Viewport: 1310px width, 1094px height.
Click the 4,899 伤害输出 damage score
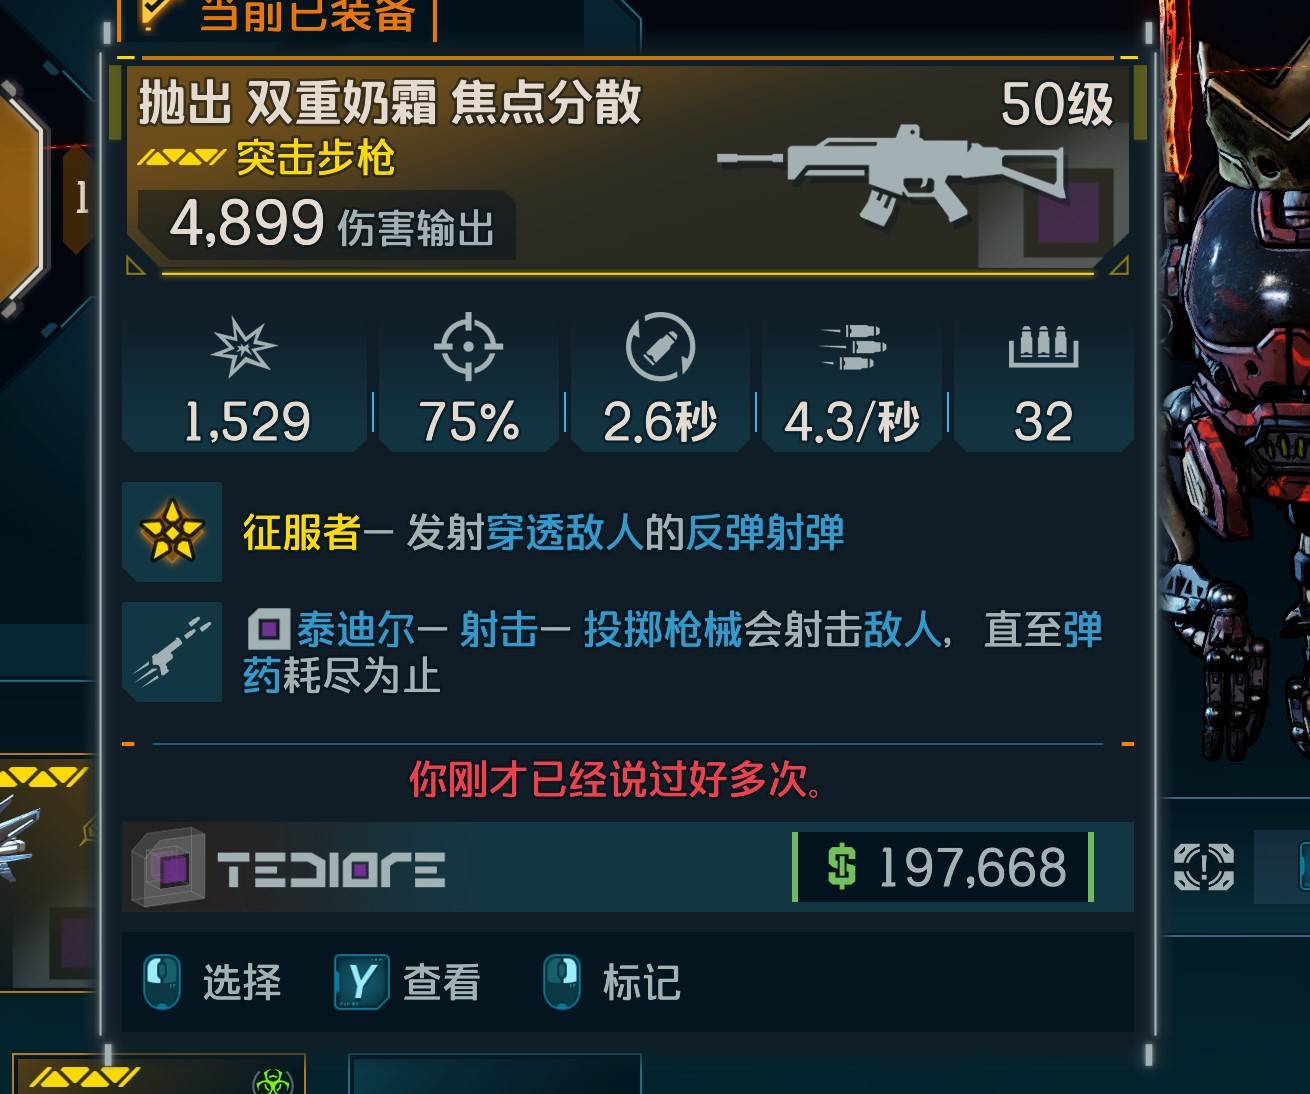point(331,224)
